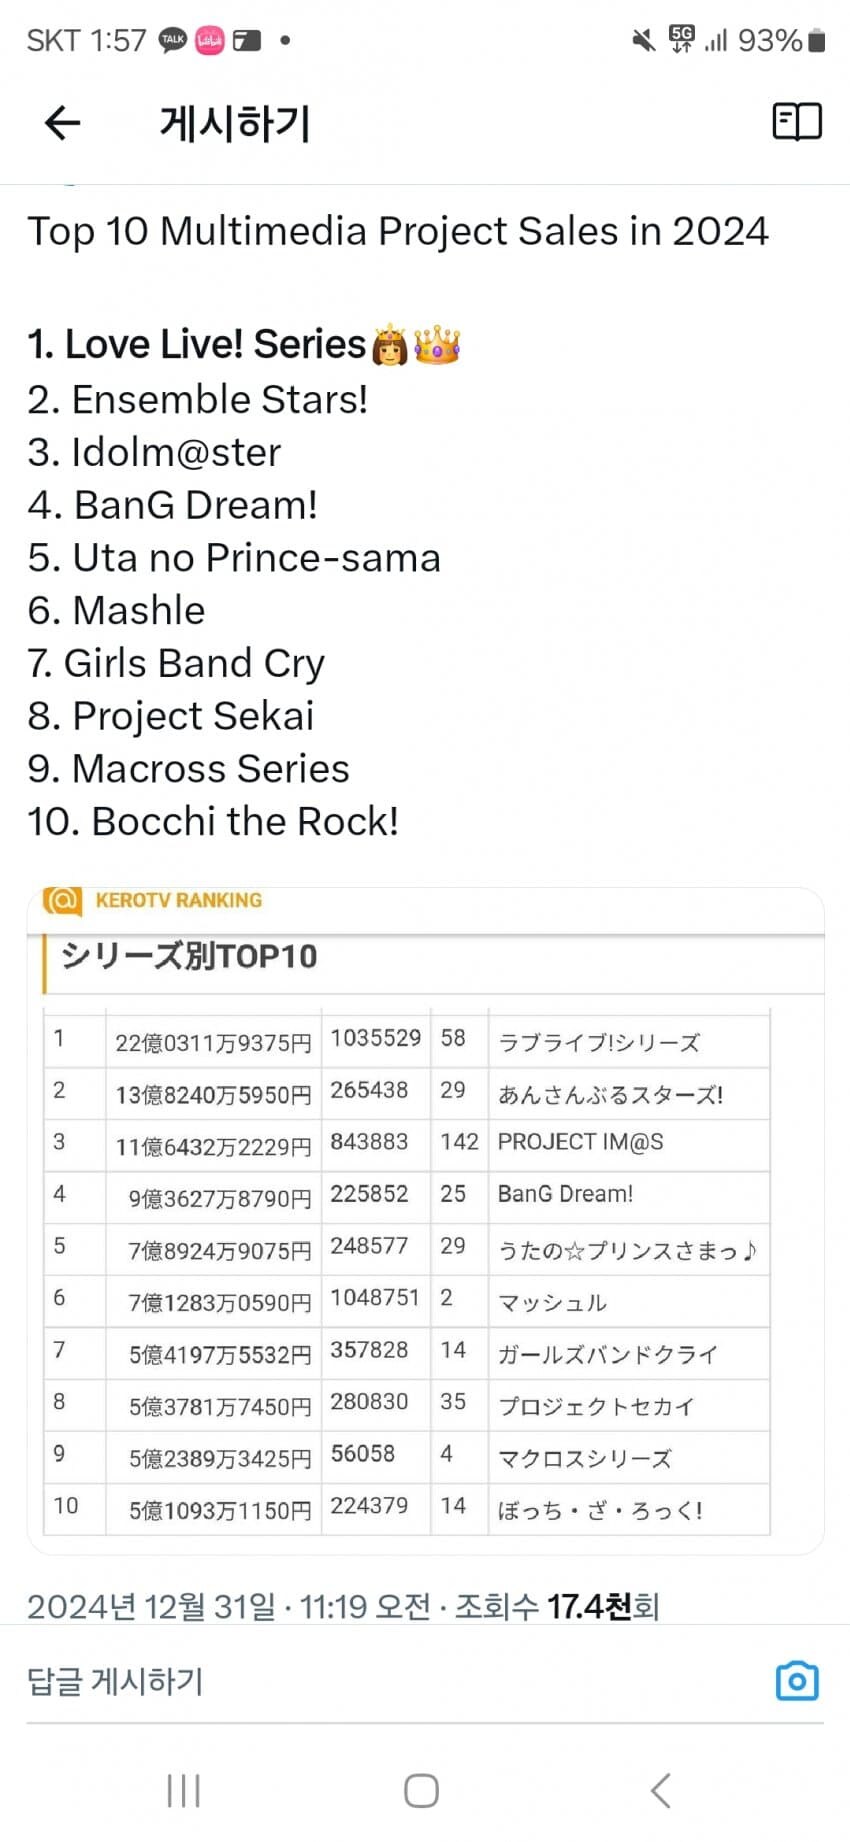850x1842 pixels.
Task: Tap the Top 10 Multimedia Project headline
Action: tap(398, 231)
